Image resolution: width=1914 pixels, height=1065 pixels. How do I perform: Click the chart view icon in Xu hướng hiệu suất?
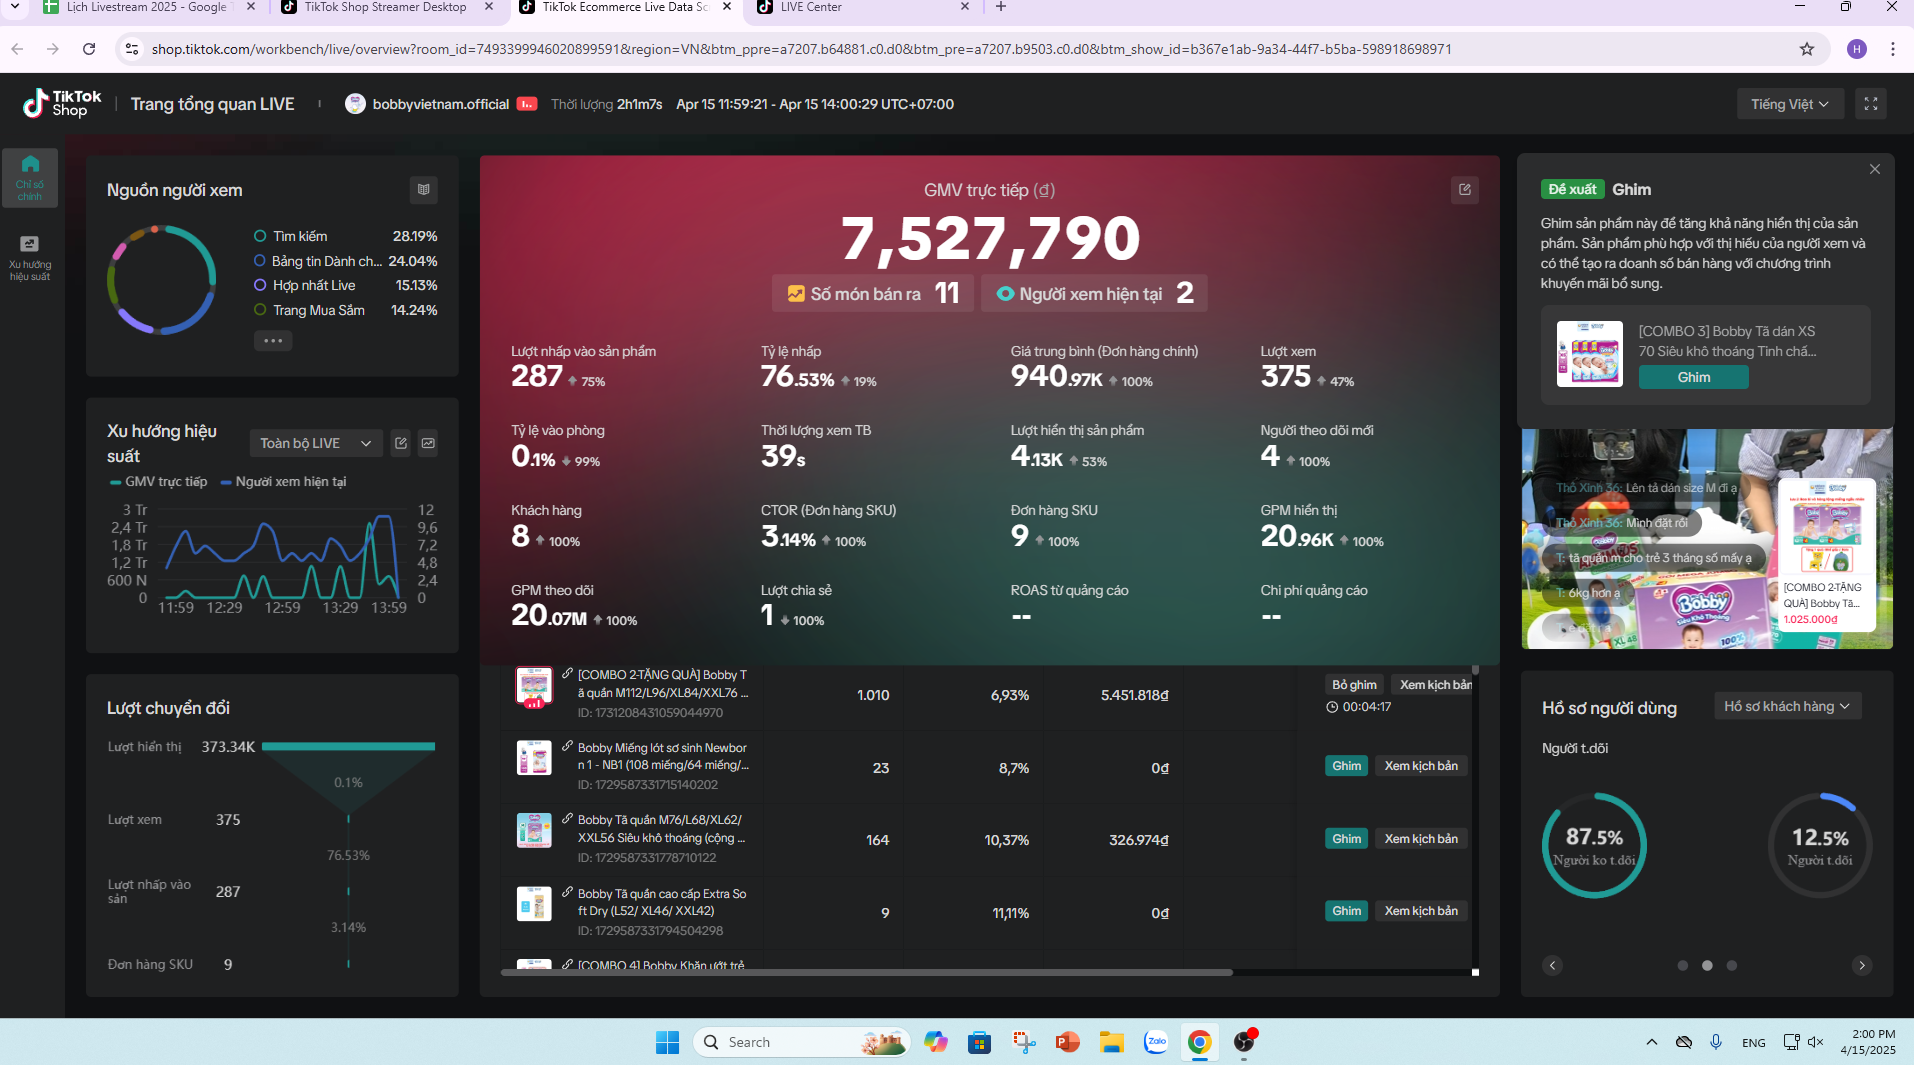point(428,443)
